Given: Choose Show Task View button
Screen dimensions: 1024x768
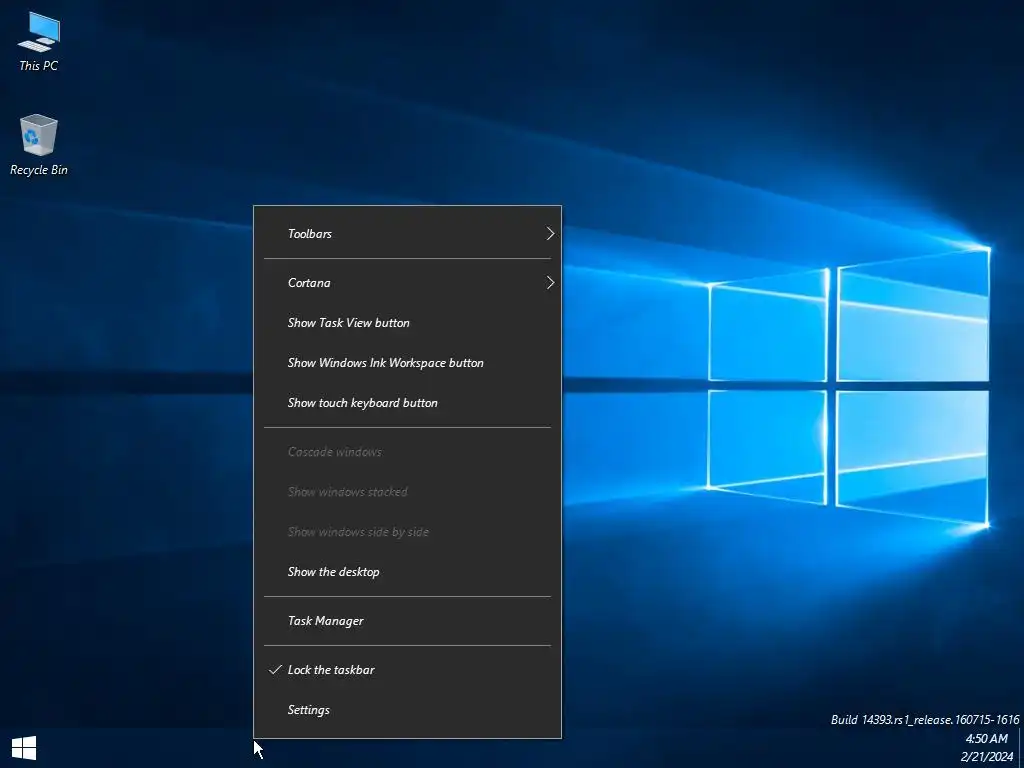Looking at the screenshot, I should pyautogui.click(x=407, y=323).
